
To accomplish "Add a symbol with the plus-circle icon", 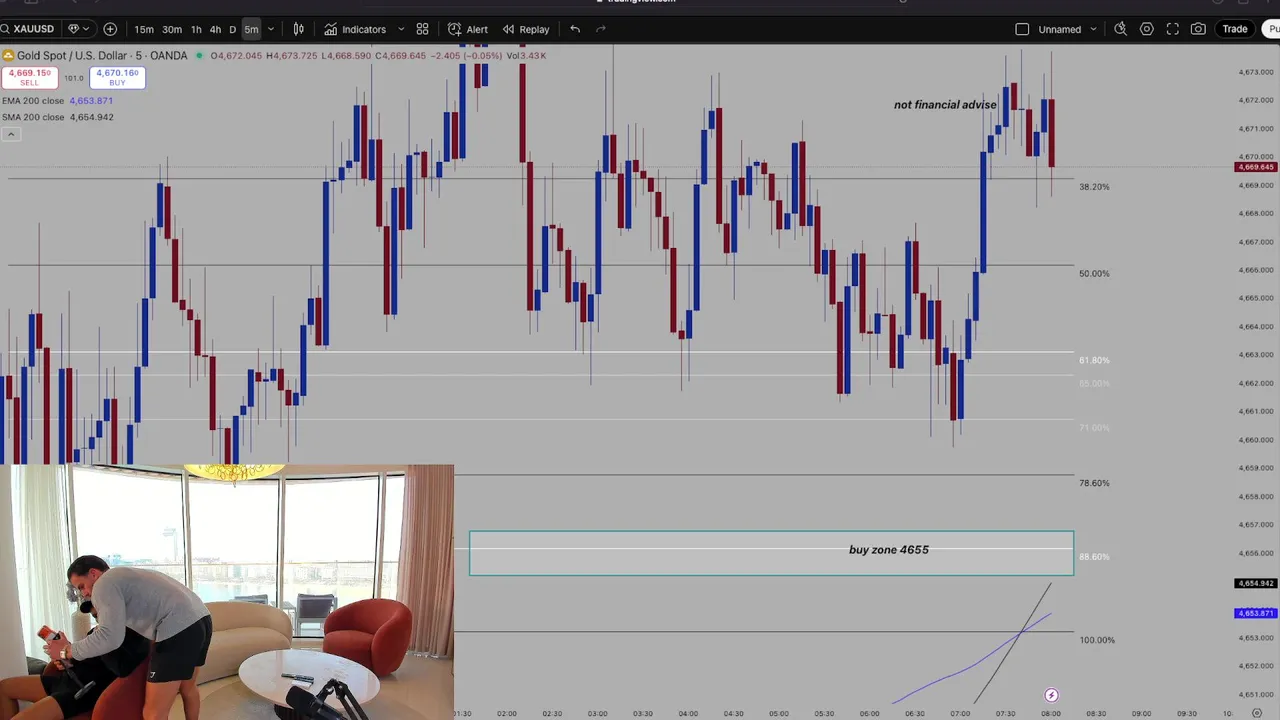I will [110, 29].
